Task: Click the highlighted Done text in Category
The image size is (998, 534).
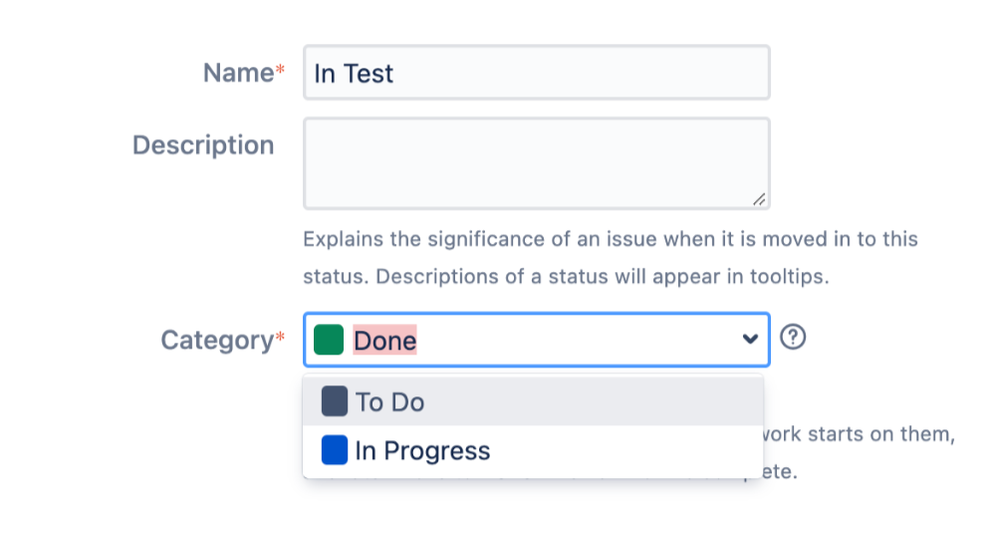Action: 385,341
